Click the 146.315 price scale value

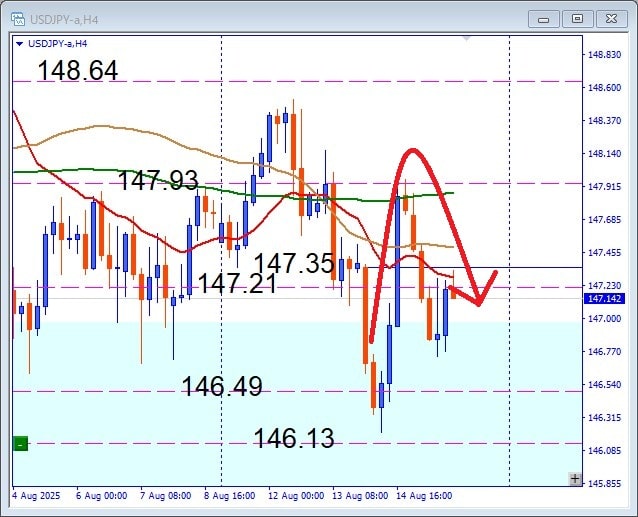coord(605,417)
